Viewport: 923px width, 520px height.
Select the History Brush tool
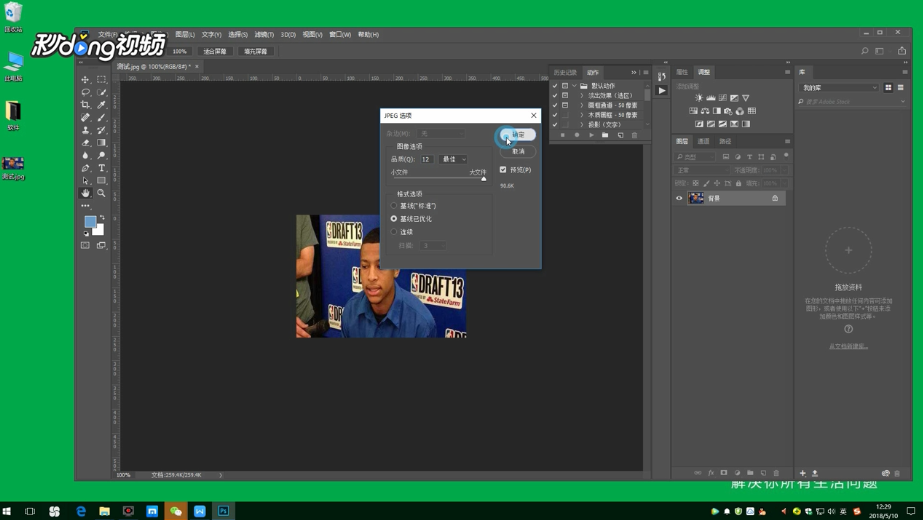[101, 130]
